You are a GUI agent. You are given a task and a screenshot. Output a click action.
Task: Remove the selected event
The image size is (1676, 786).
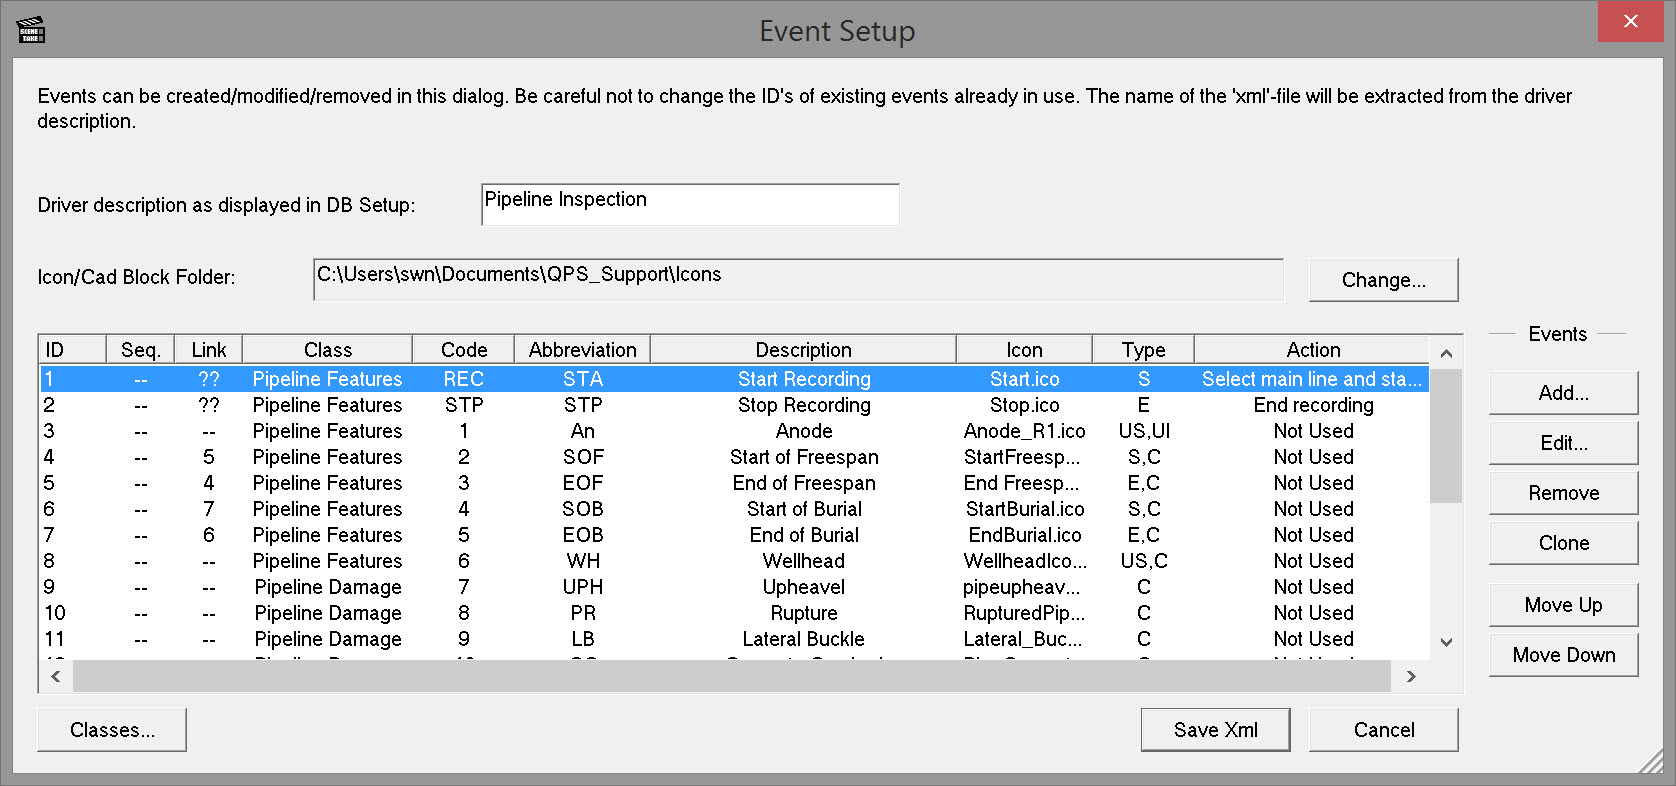1563,493
